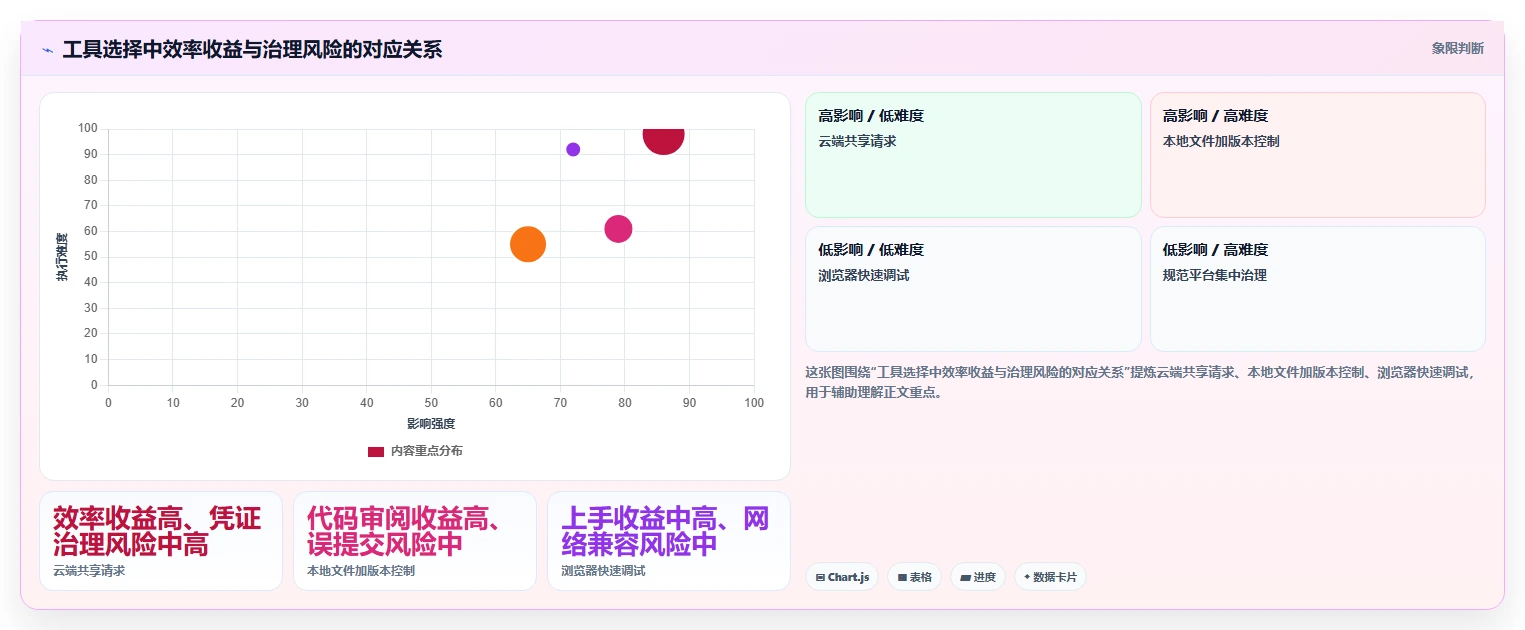
Task: Click 本地文件加版本控制 text in pink quadrant
Action: [1220, 141]
